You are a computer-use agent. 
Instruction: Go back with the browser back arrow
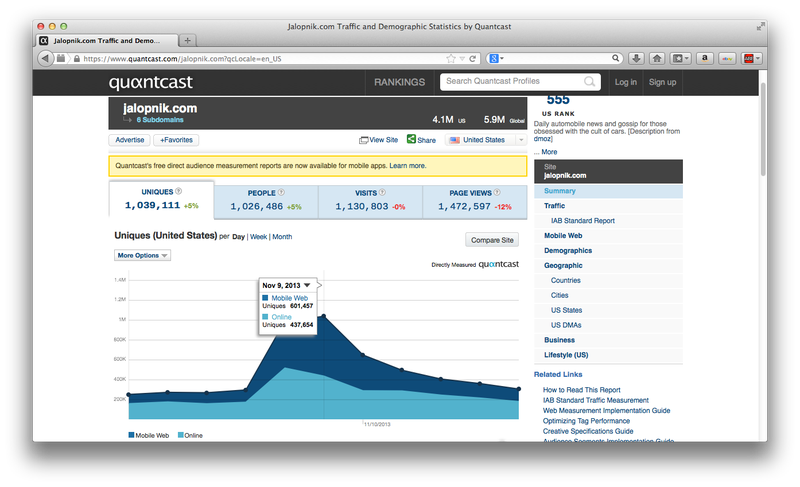pyautogui.click(x=45, y=59)
